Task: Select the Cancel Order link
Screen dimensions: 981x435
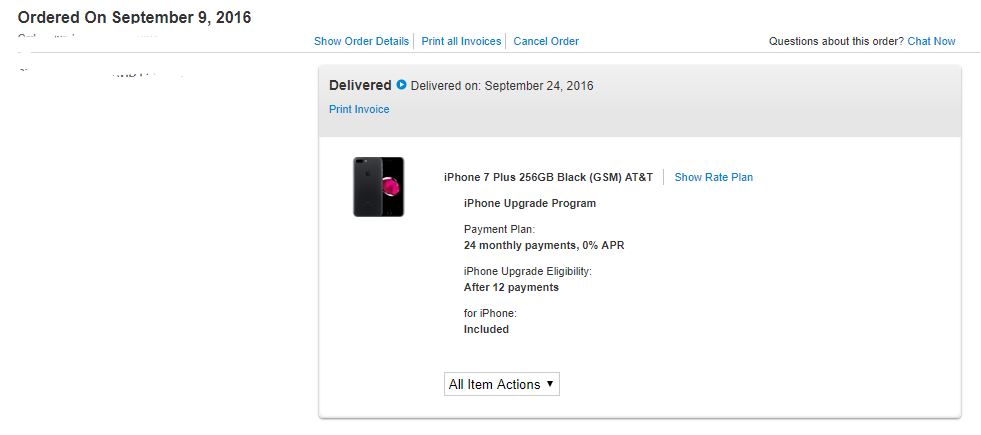Action: [546, 41]
